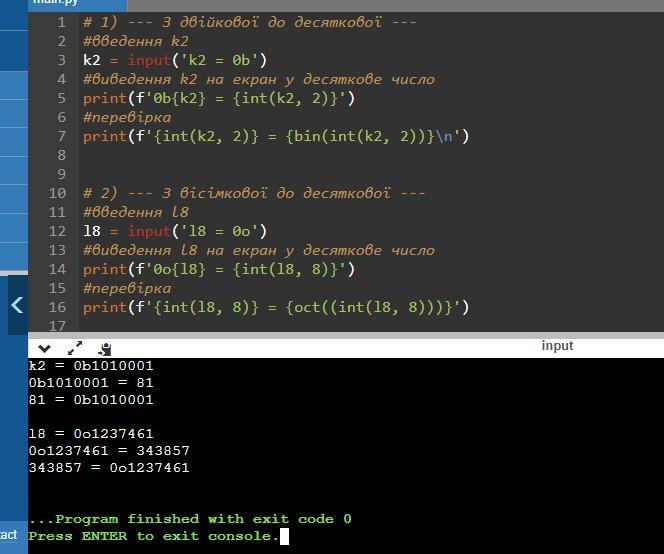This screenshot has width=664, height=554.
Task: Click comment '# 1) --- З двійкової до десяткової'
Action: (249, 22)
